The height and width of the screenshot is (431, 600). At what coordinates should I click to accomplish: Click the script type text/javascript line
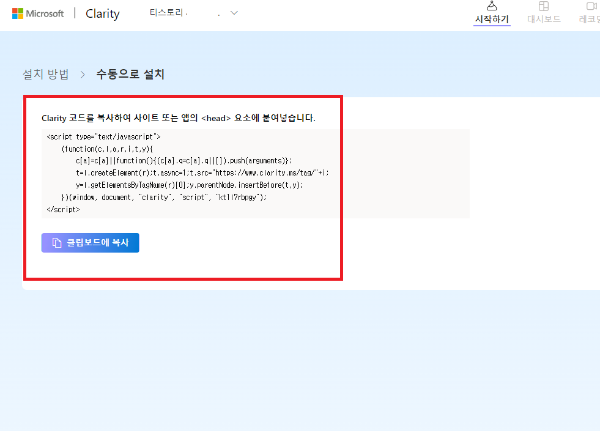(x=103, y=137)
